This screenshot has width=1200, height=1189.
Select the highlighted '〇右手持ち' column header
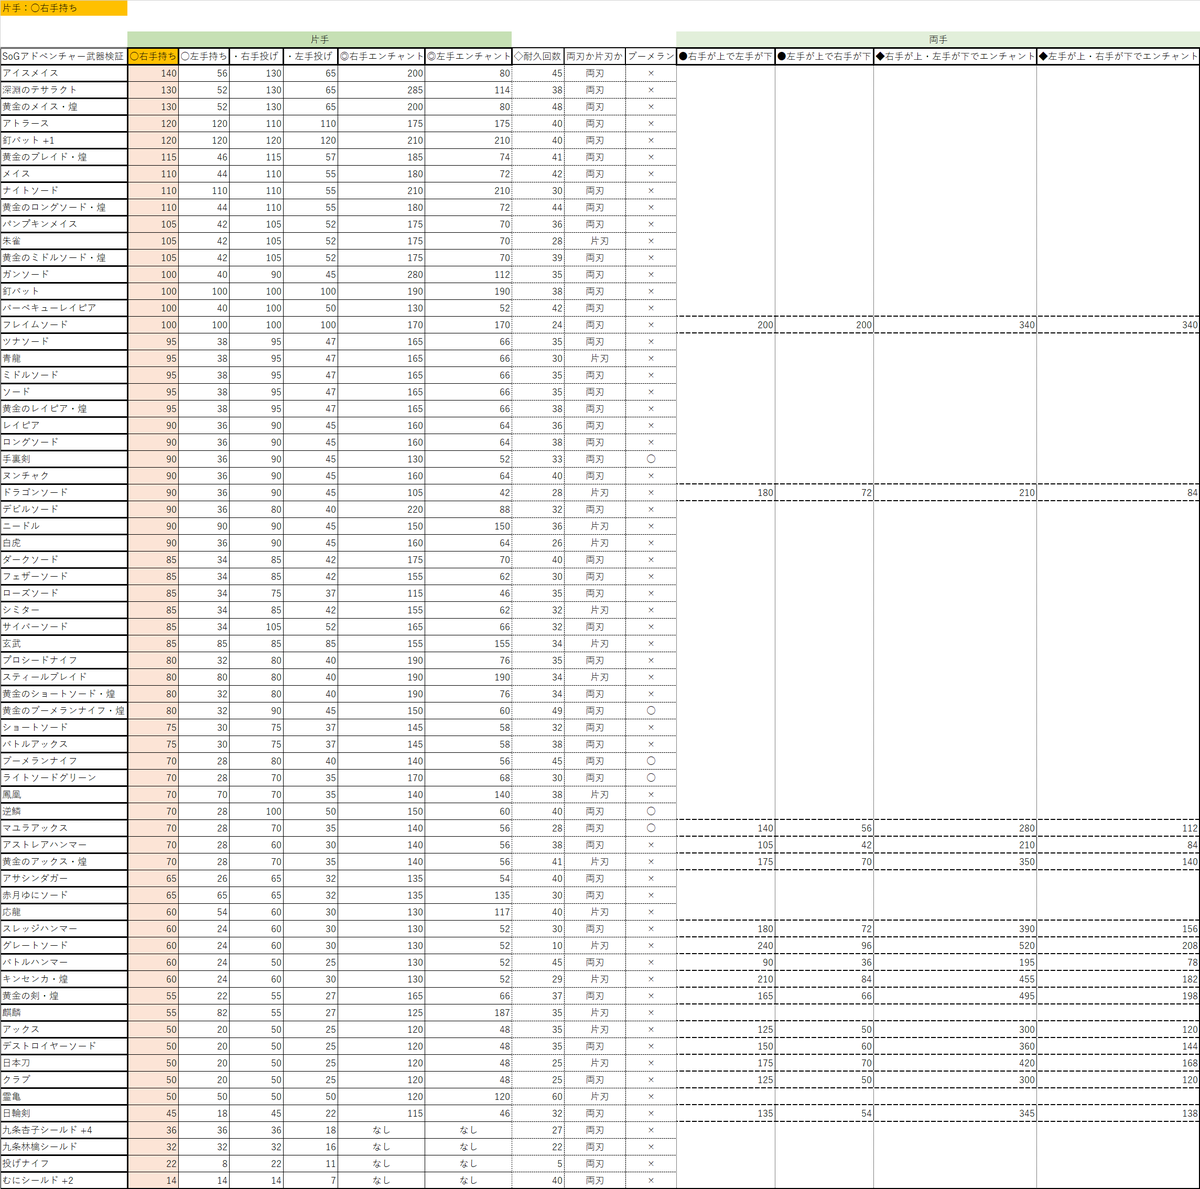click(154, 56)
